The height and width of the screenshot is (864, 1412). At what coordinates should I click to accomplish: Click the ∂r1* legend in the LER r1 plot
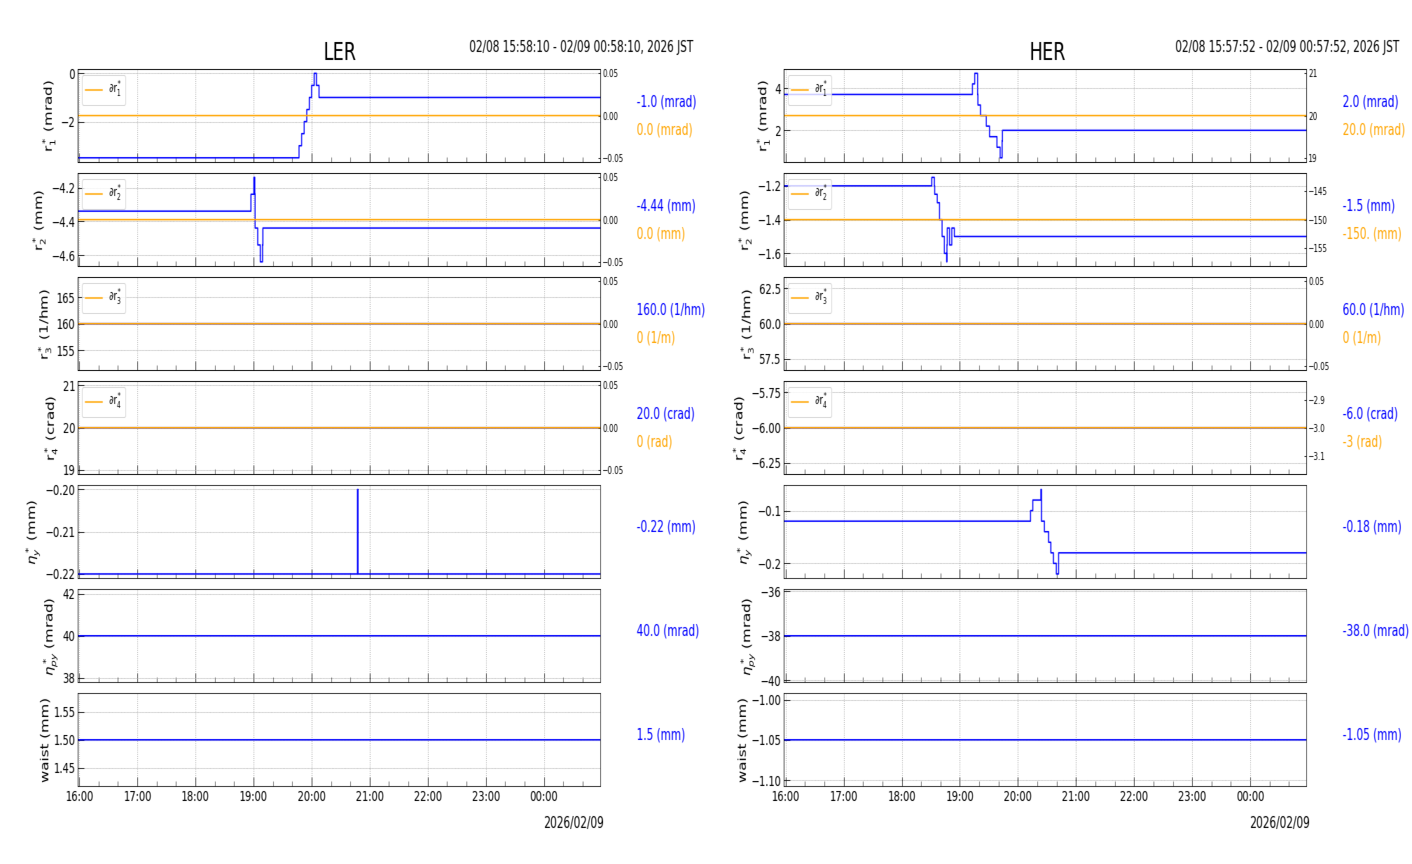pyautogui.click(x=104, y=90)
